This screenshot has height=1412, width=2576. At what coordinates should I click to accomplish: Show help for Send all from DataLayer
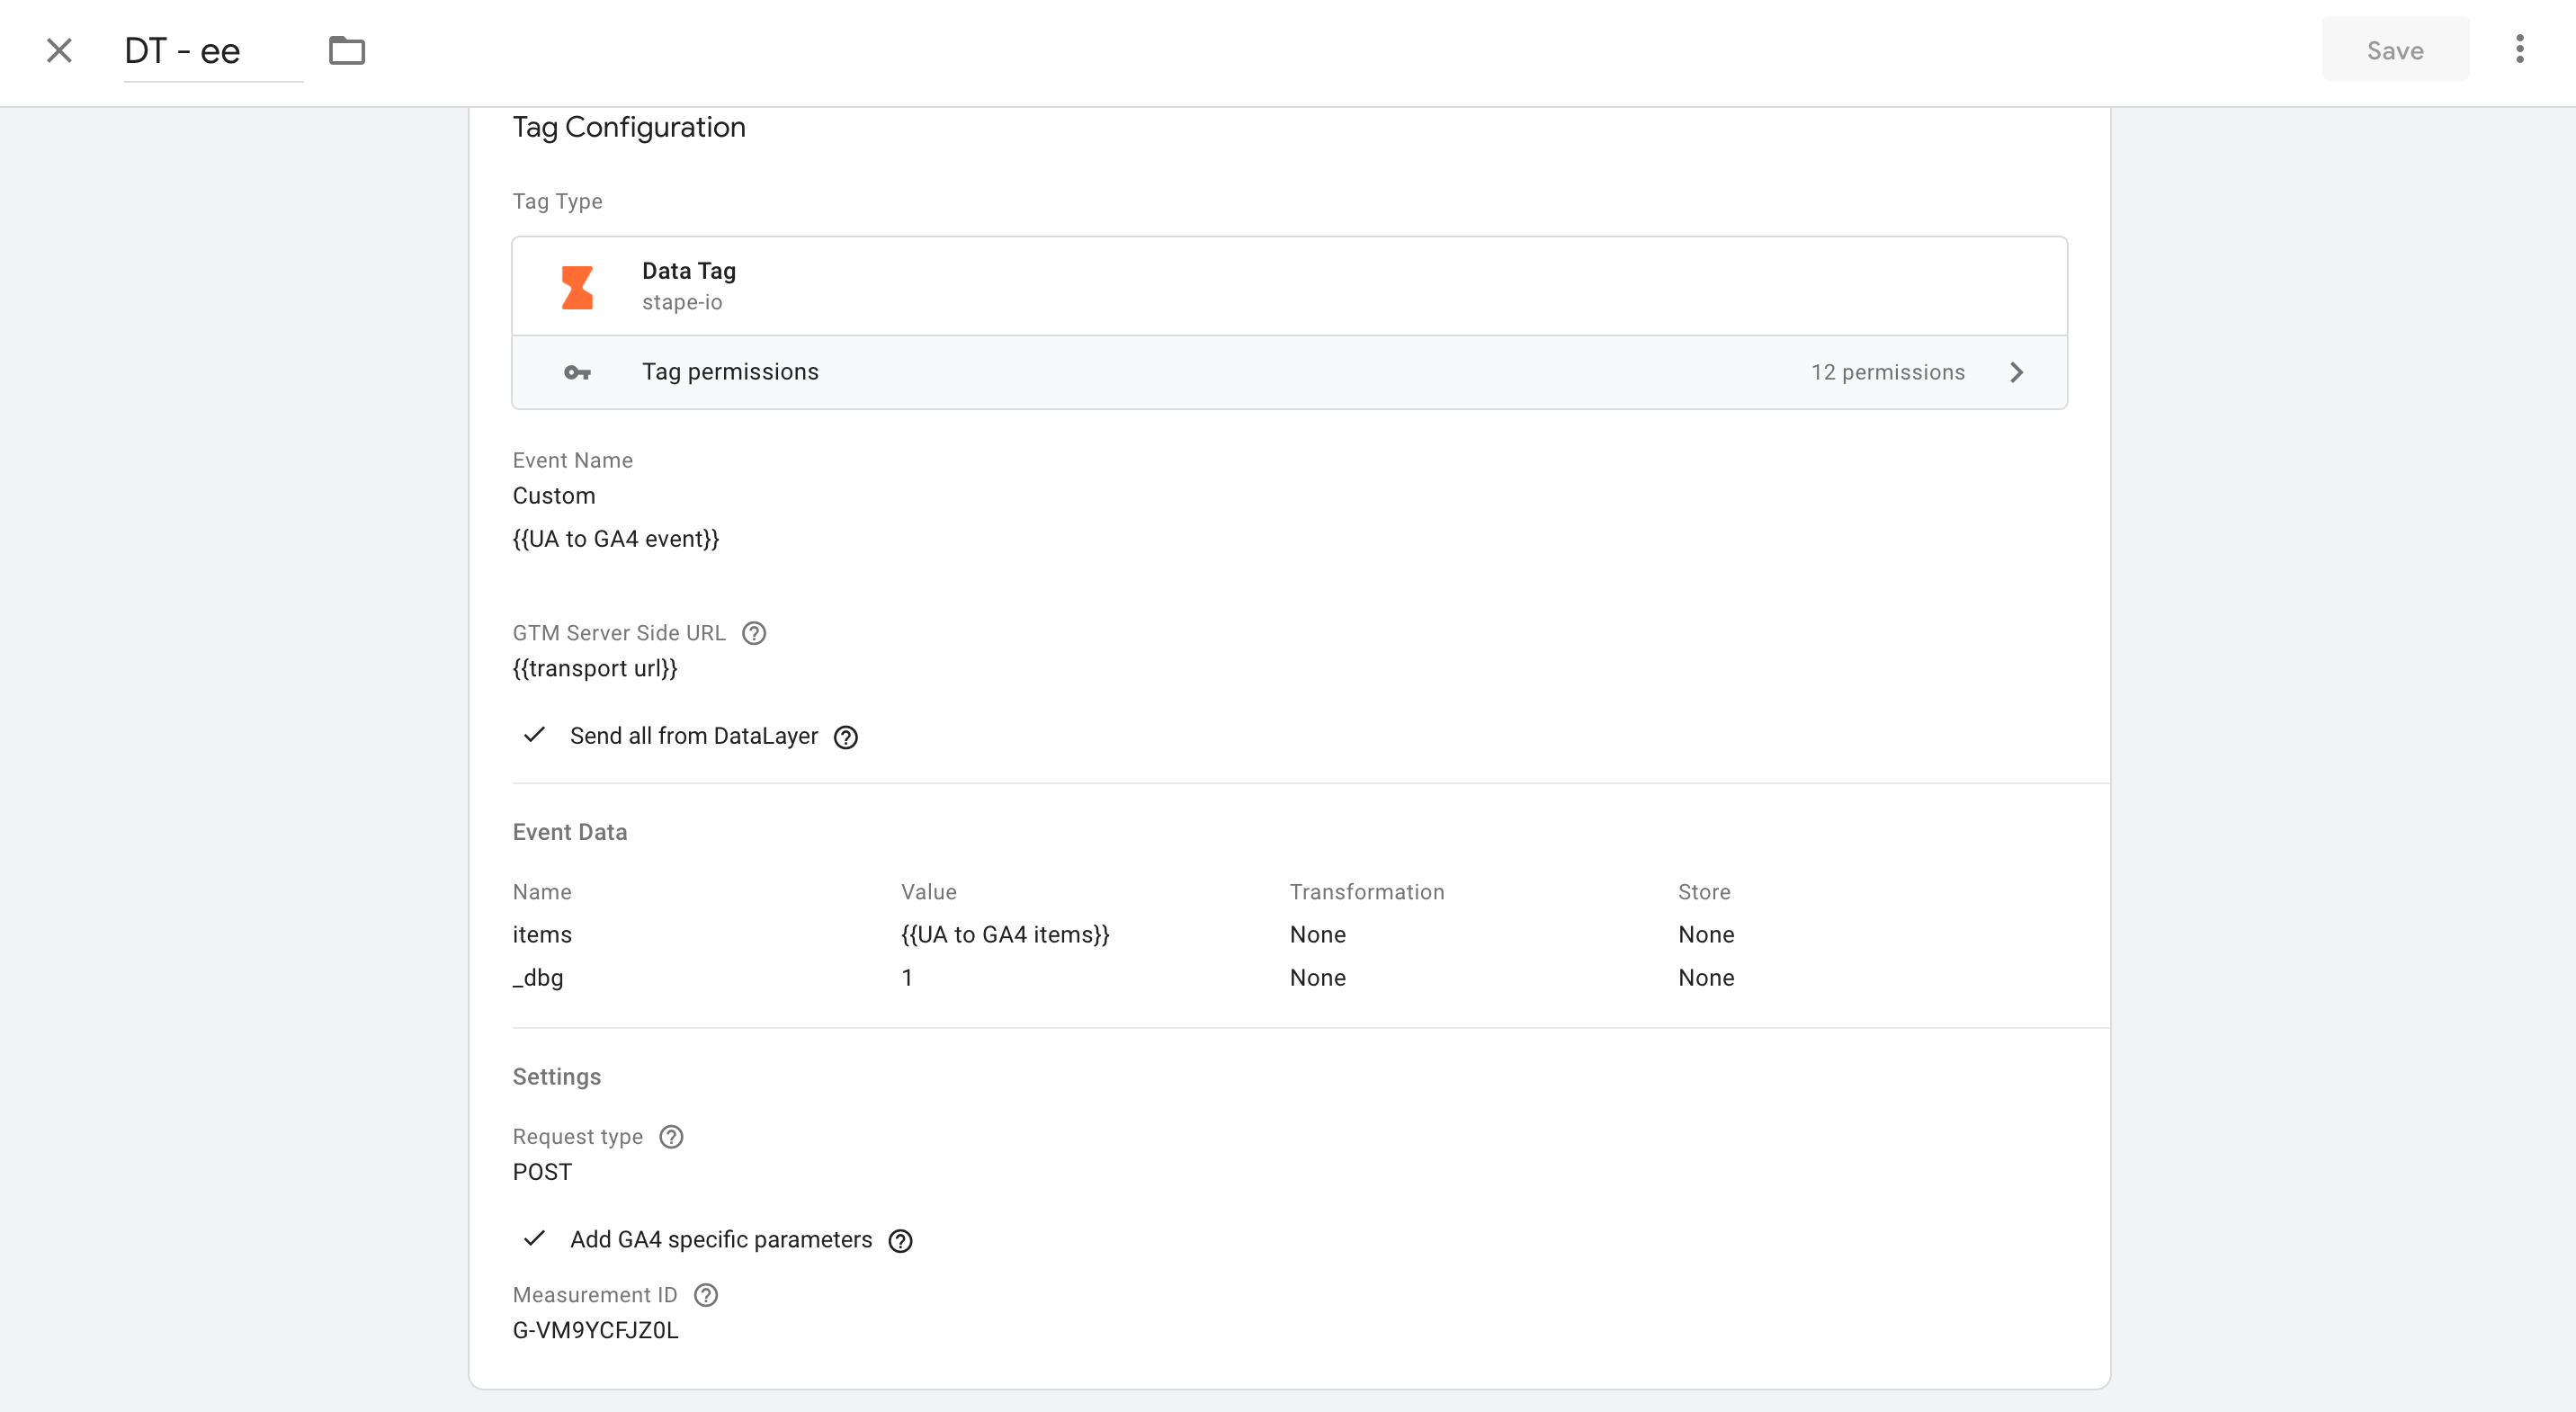846,737
